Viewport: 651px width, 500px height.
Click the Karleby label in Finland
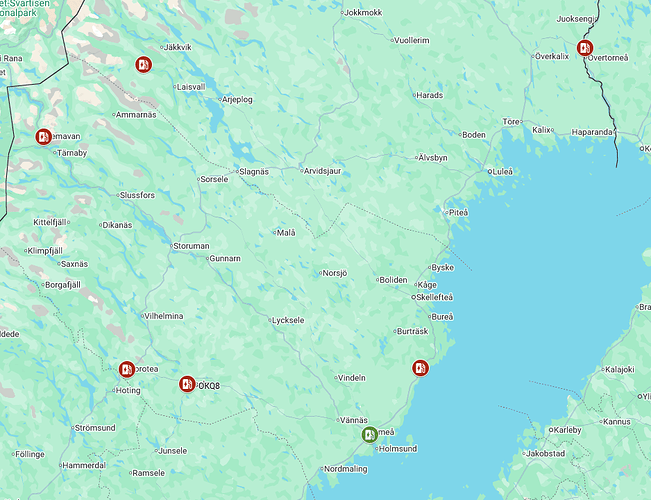coord(567,430)
